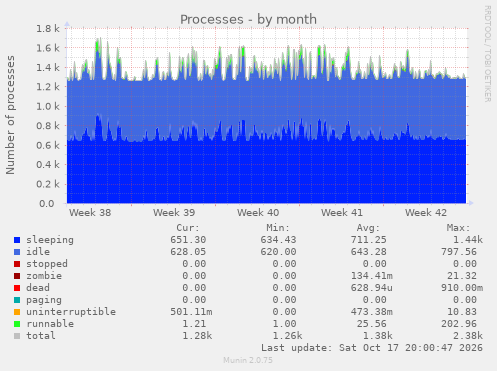Click the zombie legend color swatch
Image resolution: width=497 pixels, height=371 pixels.
coord(17,276)
